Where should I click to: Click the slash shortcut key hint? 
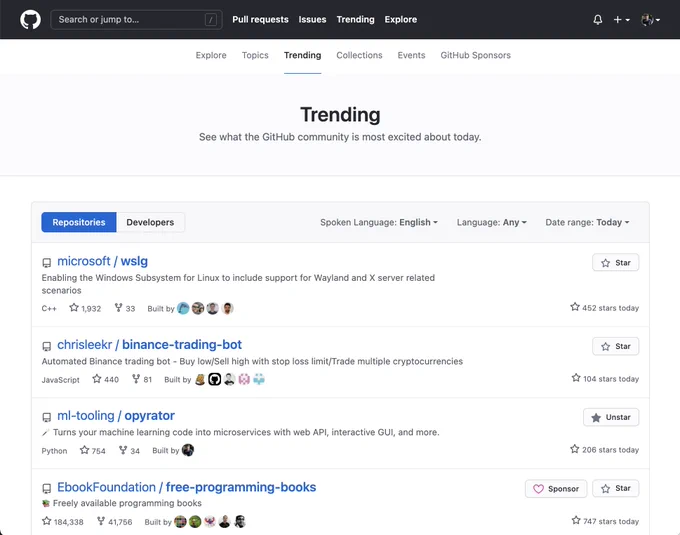pos(211,20)
